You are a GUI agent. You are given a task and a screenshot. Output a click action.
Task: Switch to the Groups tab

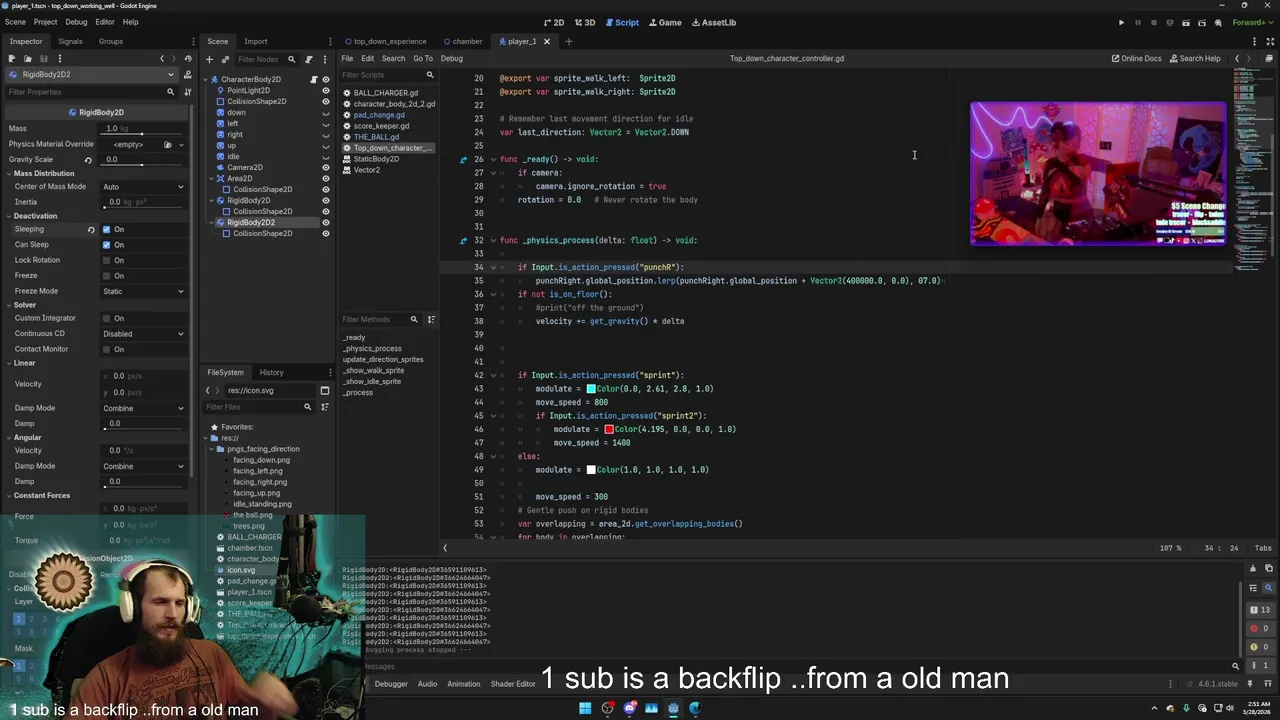pos(110,41)
